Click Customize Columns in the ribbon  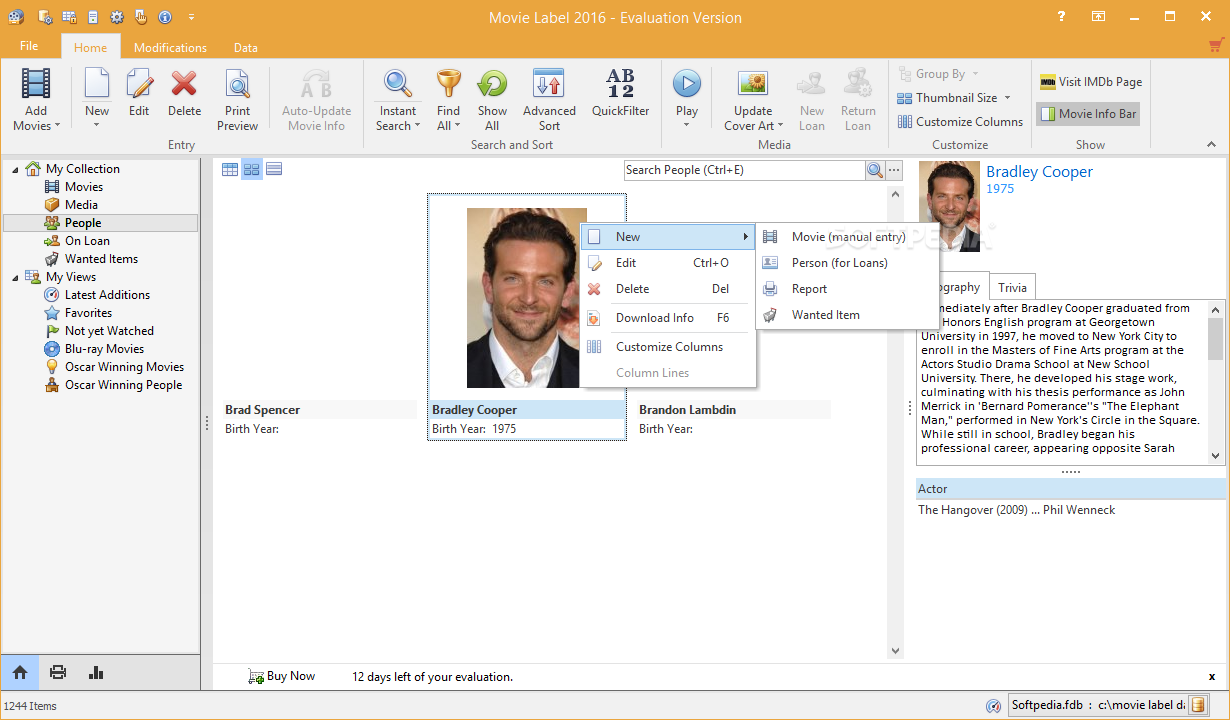960,122
